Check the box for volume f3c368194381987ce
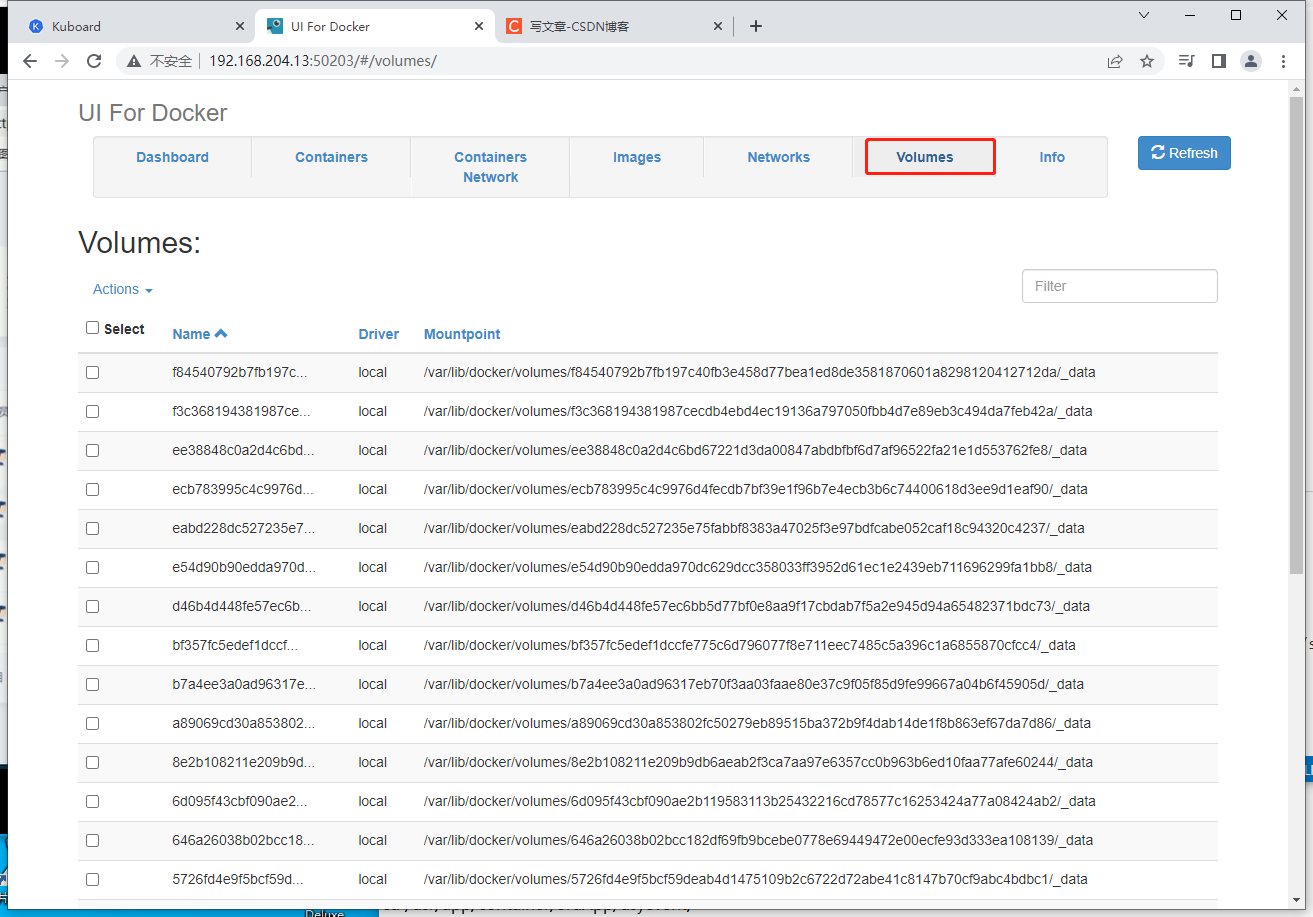 click(93, 411)
